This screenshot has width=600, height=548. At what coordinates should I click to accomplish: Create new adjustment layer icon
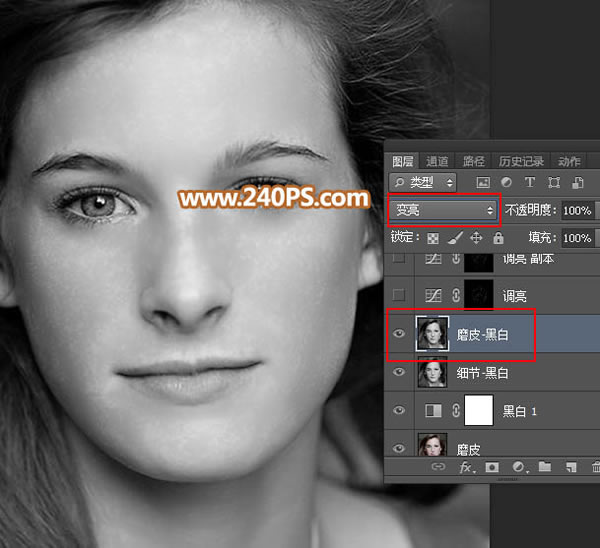[518, 467]
